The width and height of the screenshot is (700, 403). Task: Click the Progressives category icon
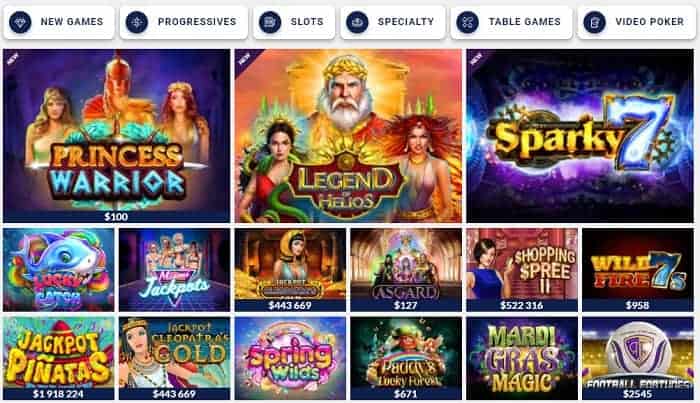[137, 22]
